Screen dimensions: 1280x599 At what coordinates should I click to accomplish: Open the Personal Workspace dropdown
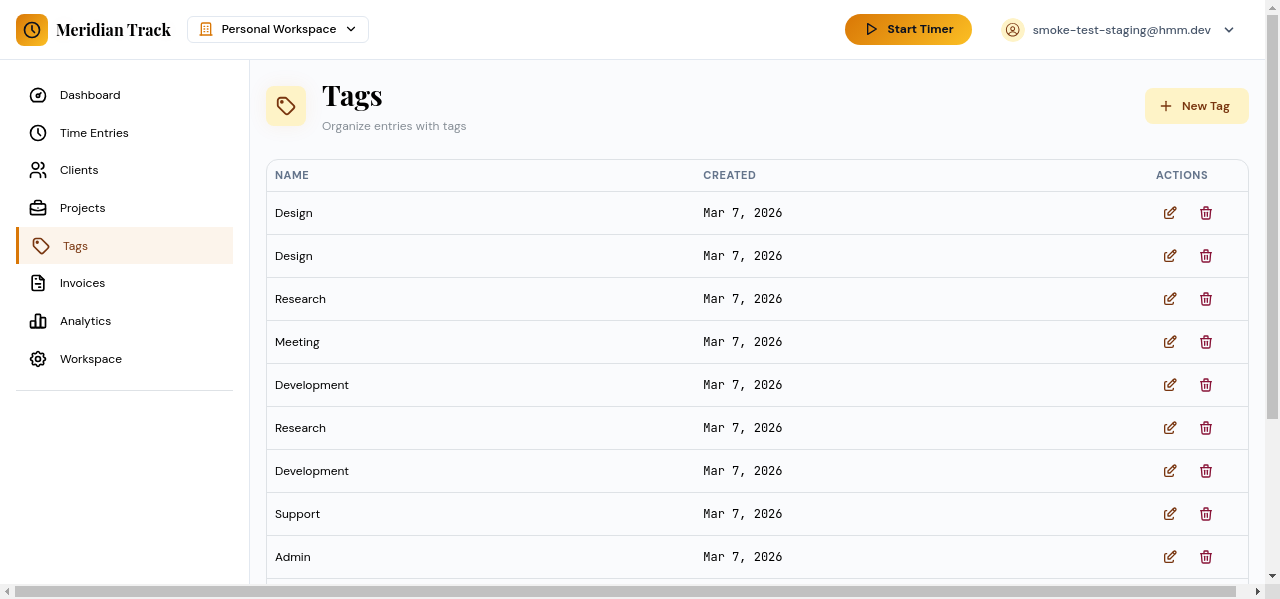(278, 30)
